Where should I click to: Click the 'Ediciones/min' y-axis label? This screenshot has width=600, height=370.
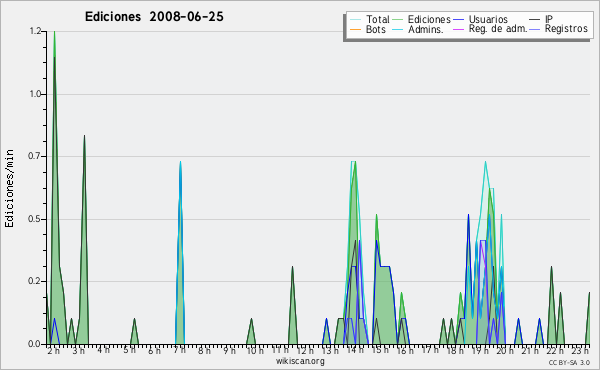click(9, 188)
